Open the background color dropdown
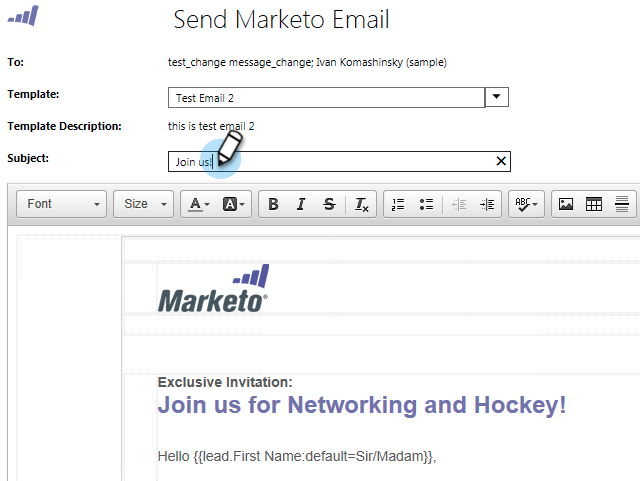Image resolution: width=641 pixels, height=481 pixels. click(x=233, y=204)
